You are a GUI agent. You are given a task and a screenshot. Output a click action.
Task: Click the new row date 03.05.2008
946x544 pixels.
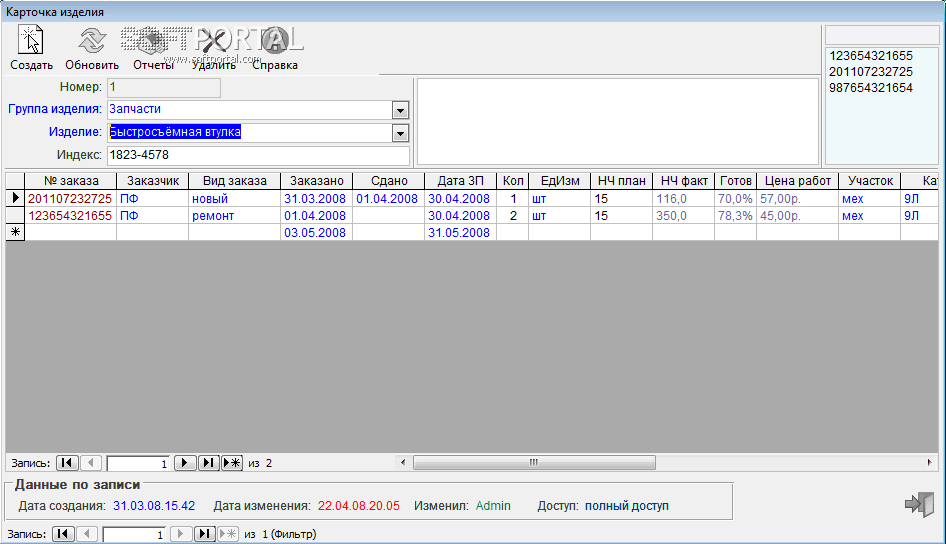(x=316, y=232)
